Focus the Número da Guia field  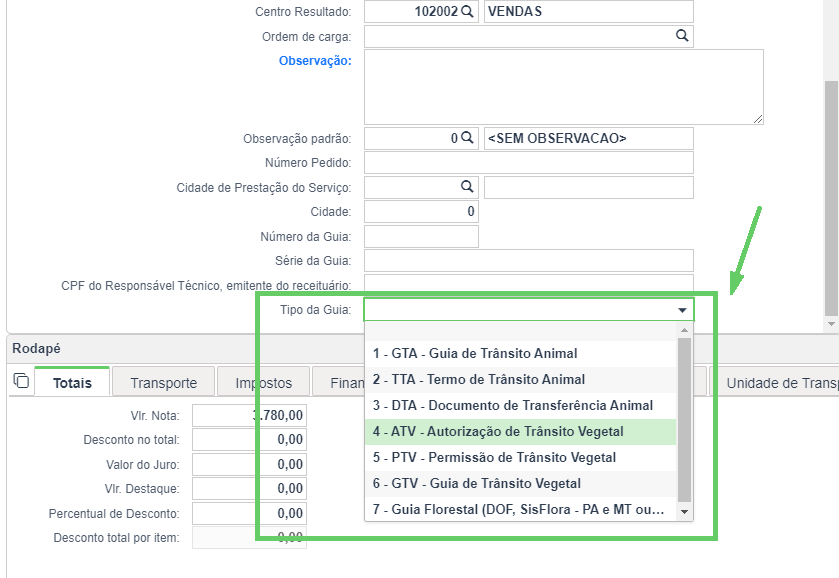coord(421,237)
